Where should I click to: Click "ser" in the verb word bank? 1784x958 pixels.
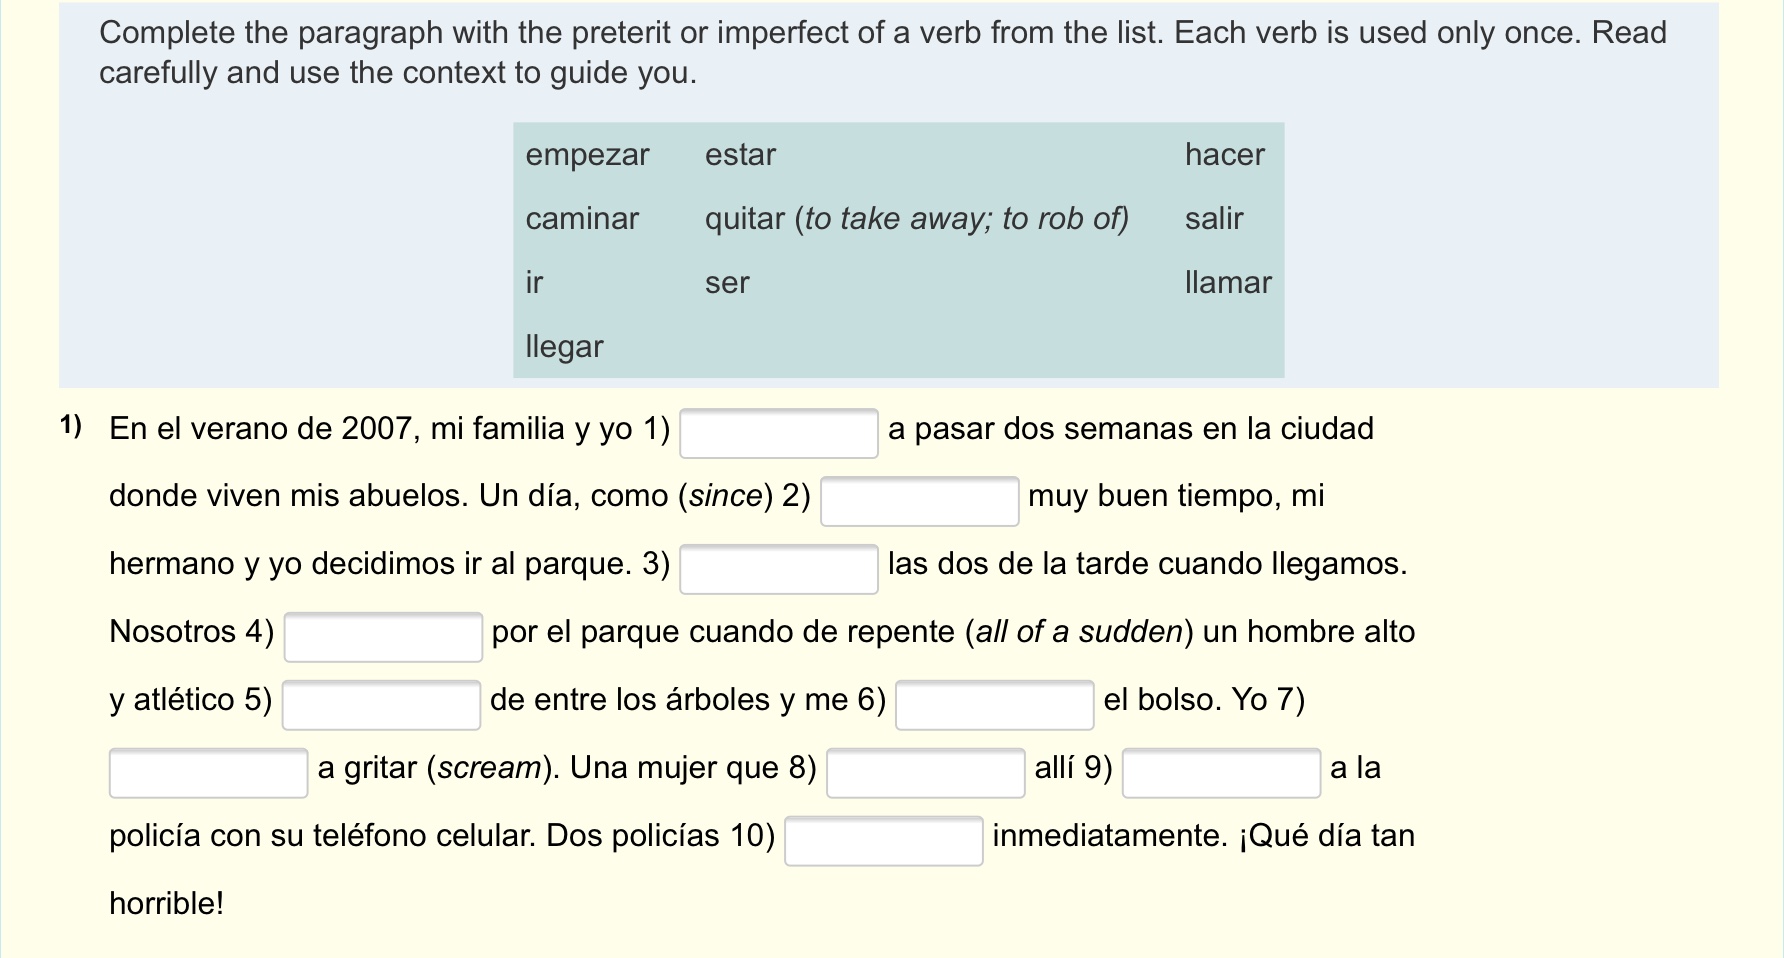[x=727, y=283]
